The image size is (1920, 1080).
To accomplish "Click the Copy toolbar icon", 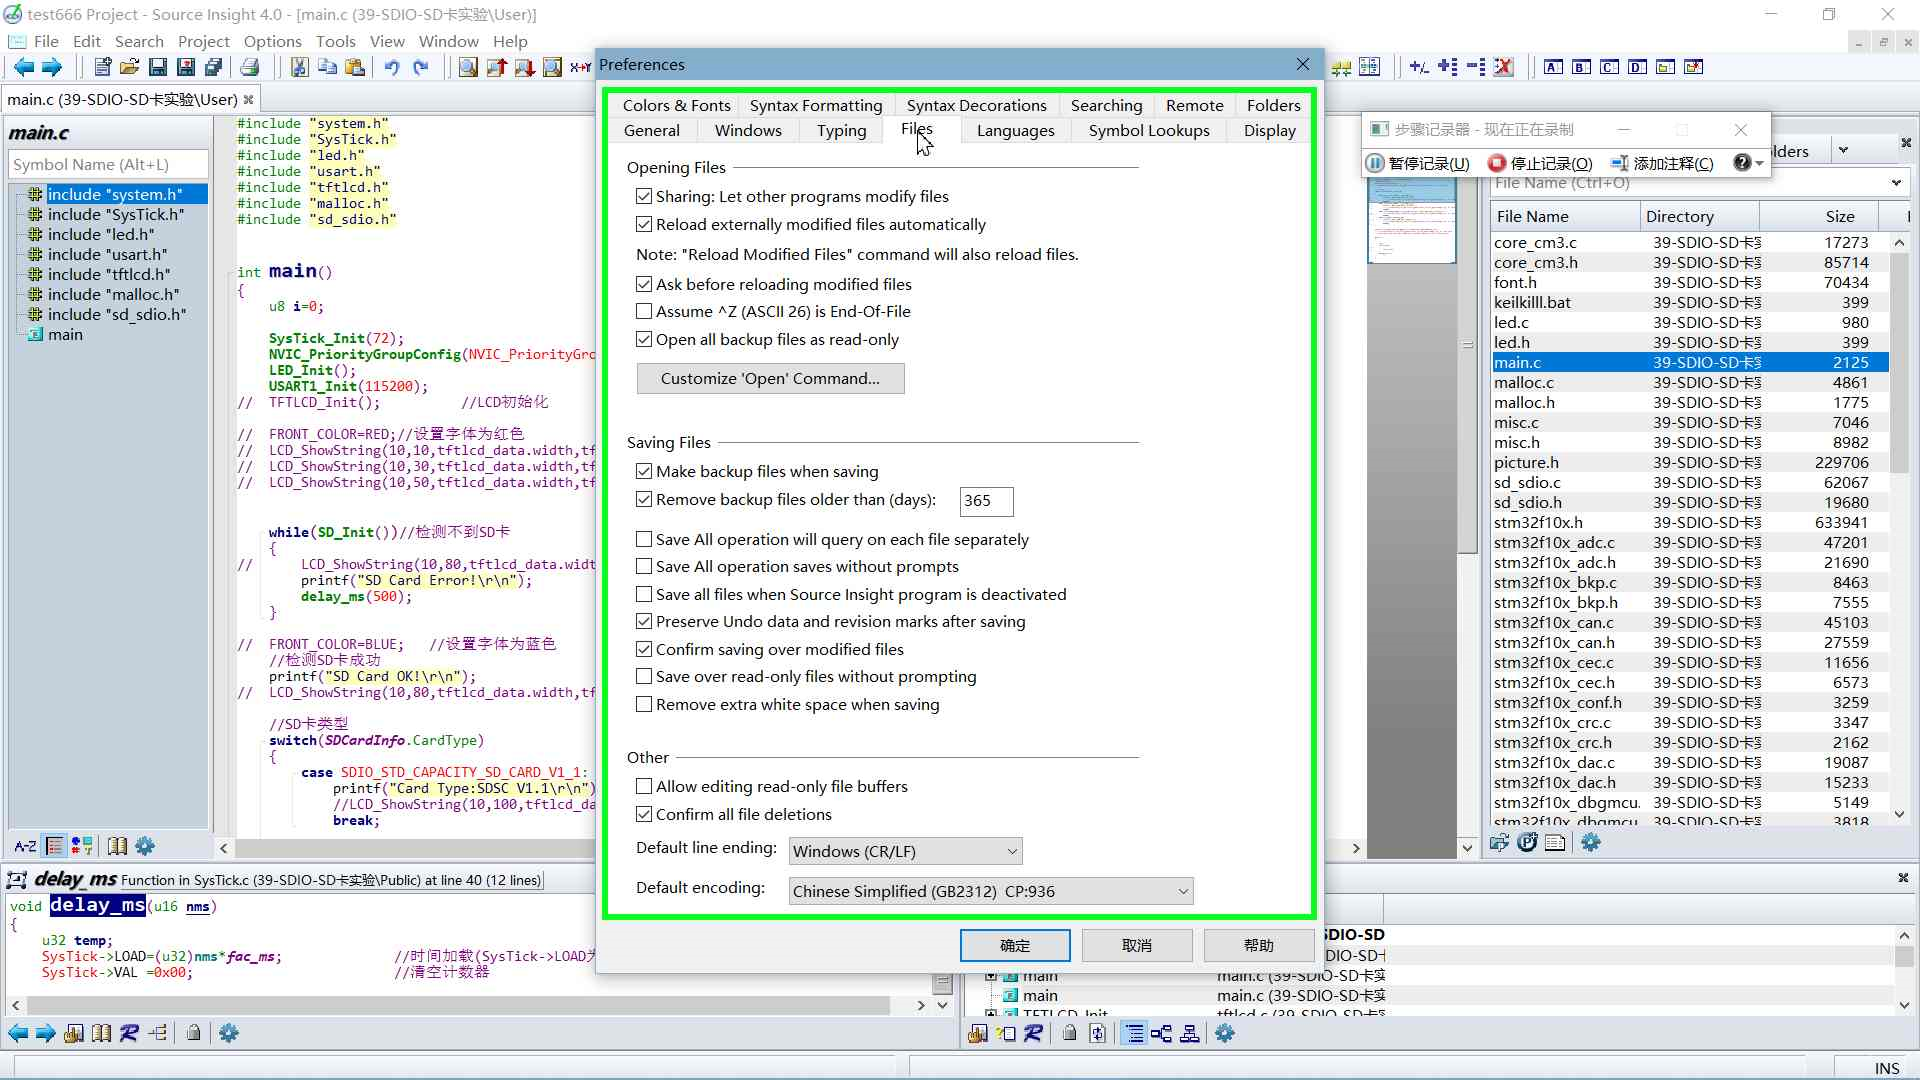I will click(327, 67).
